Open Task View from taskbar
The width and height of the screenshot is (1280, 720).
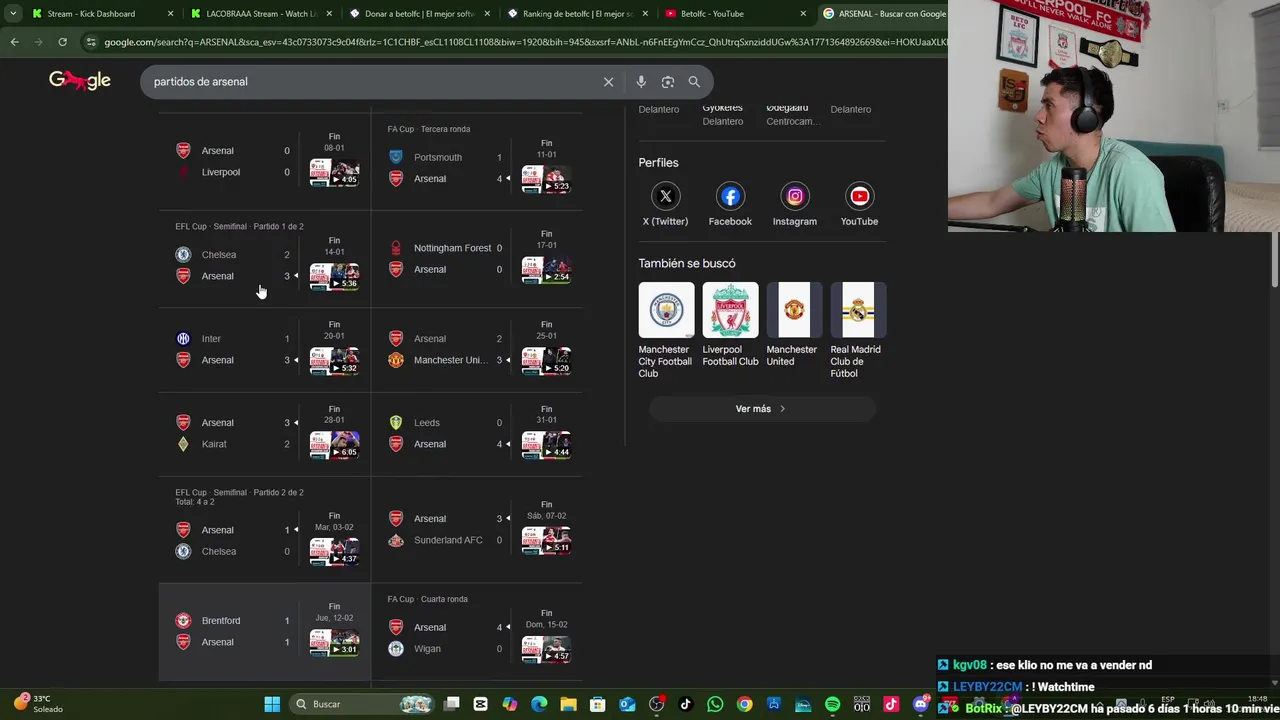tap(451, 704)
